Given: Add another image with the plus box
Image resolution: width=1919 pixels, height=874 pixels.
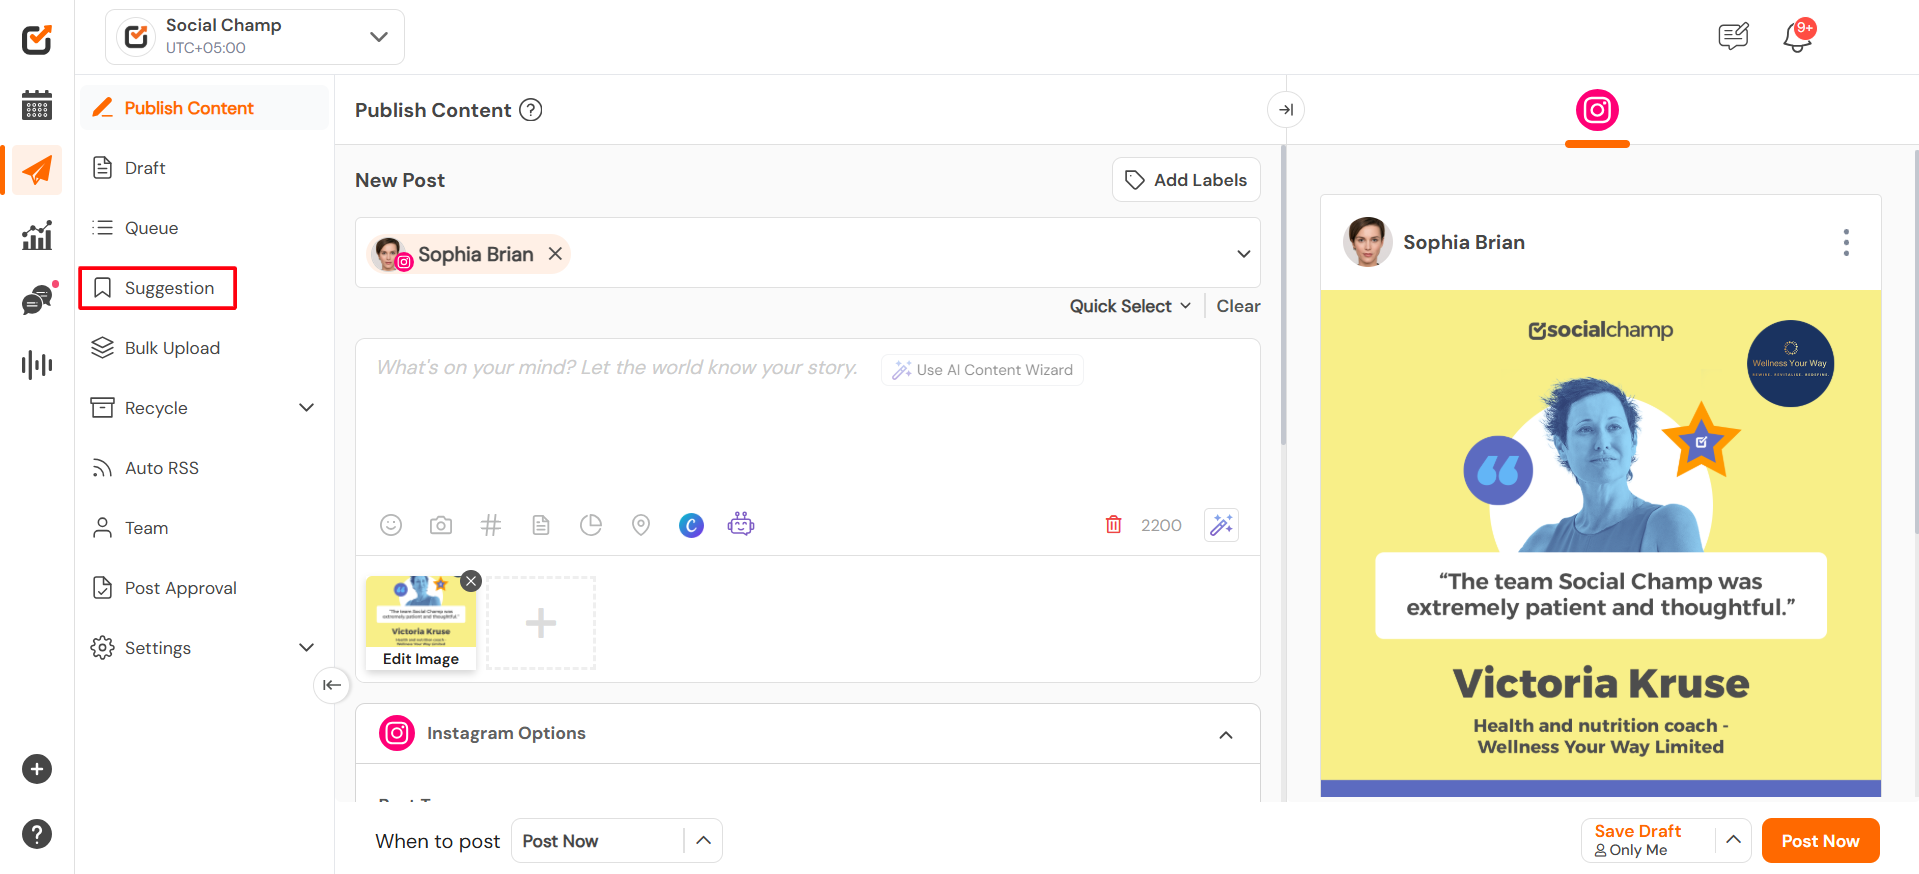Looking at the screenshot, I should pos(541,623).
